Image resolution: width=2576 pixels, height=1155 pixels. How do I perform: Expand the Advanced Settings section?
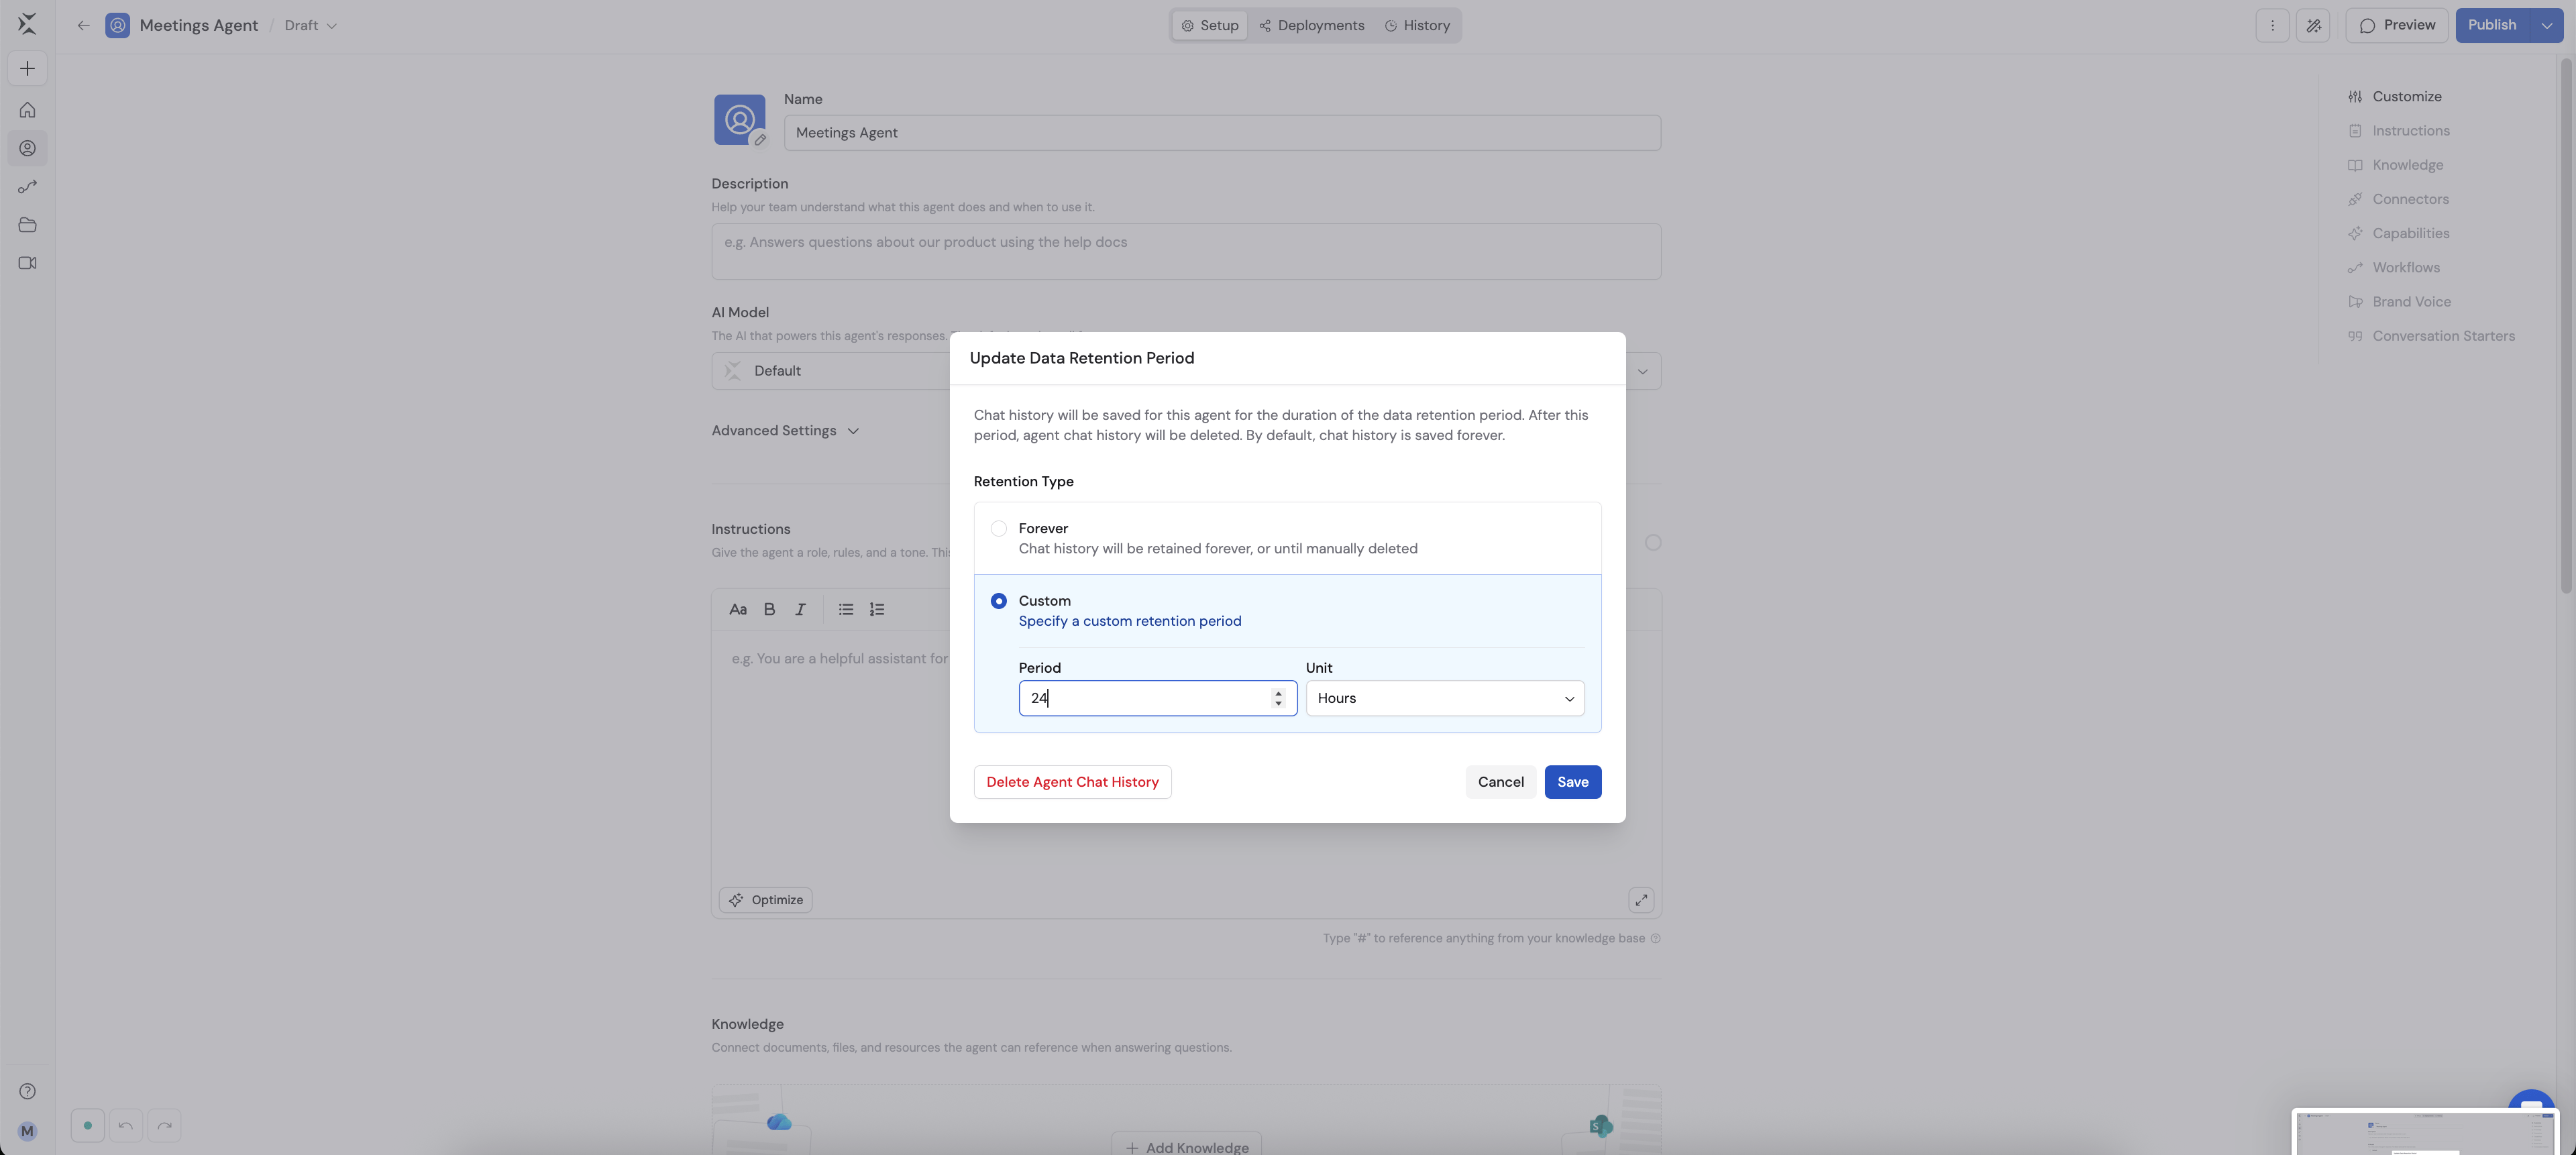tap(785, 431)
